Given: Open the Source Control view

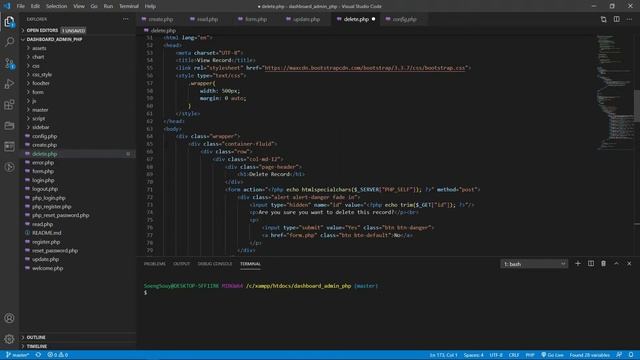Looking at the screenshot, I should (9, 63).
